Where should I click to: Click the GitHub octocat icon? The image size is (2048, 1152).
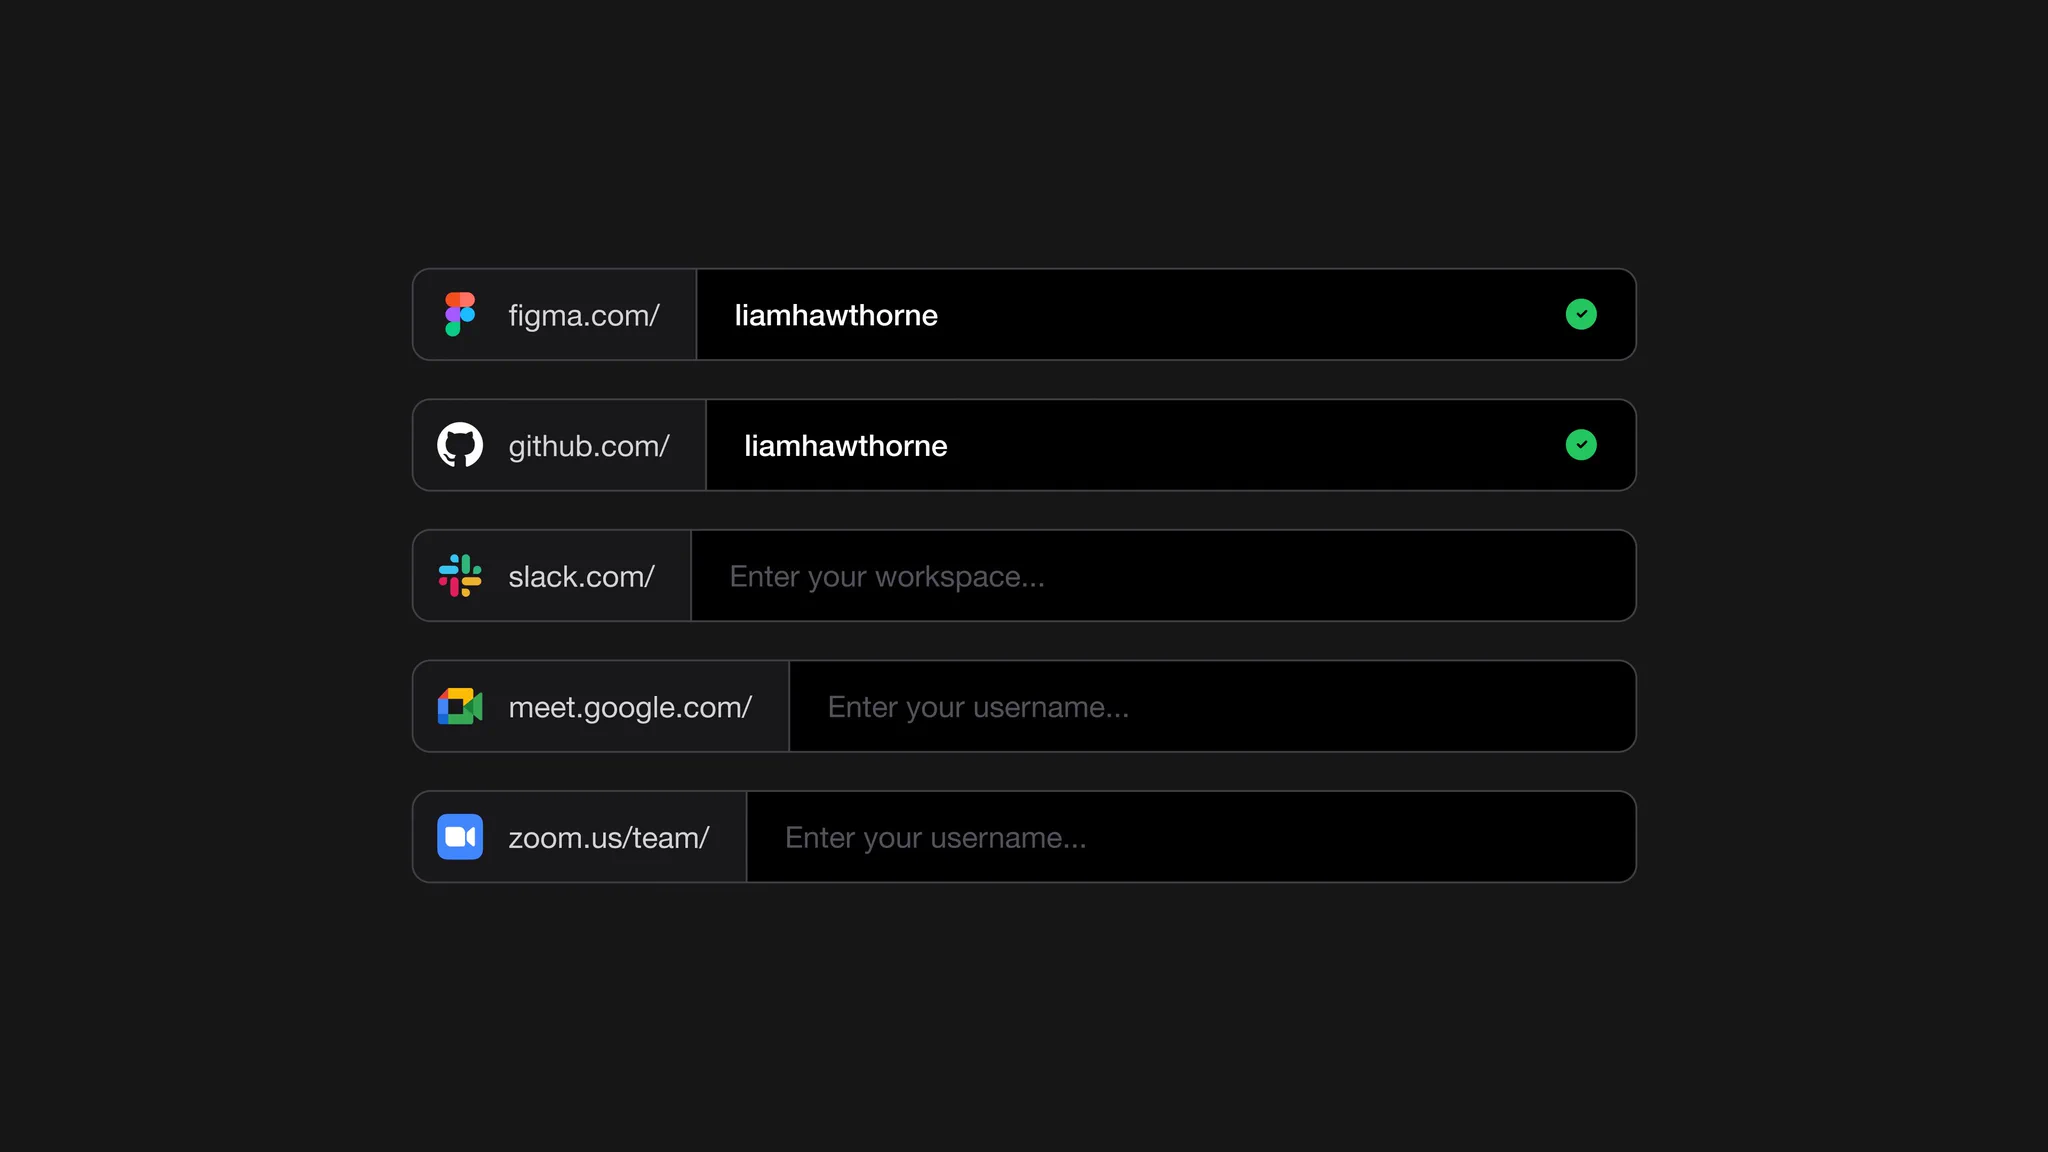point(460,445)
